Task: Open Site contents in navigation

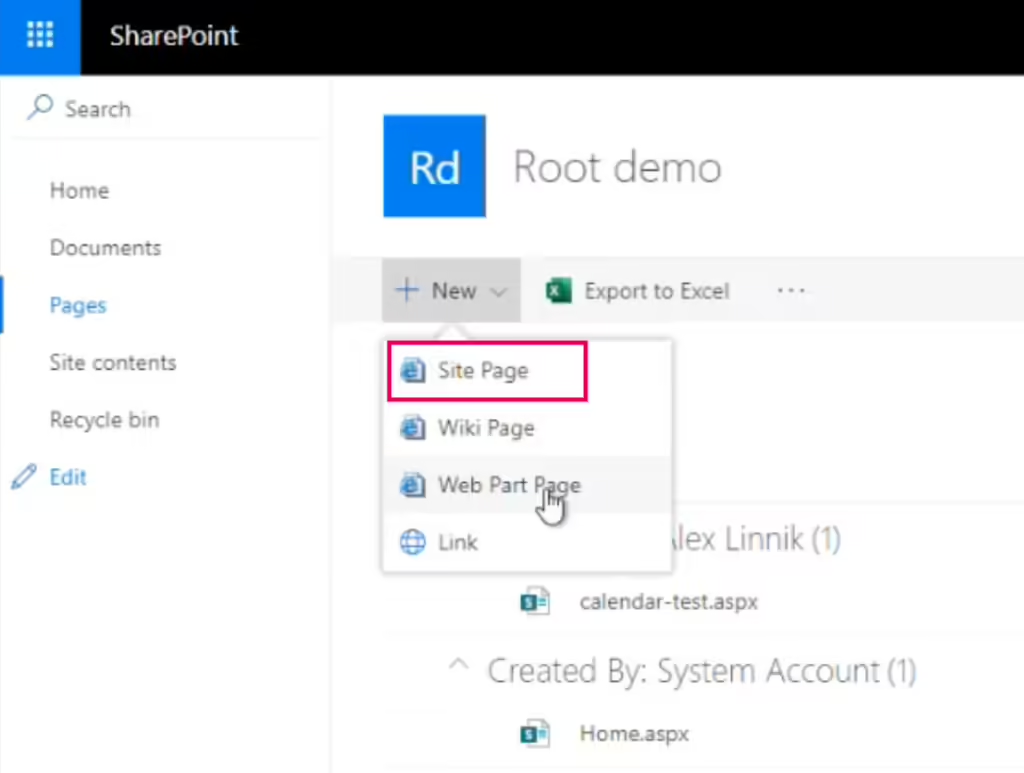Action: pos(113,363)
